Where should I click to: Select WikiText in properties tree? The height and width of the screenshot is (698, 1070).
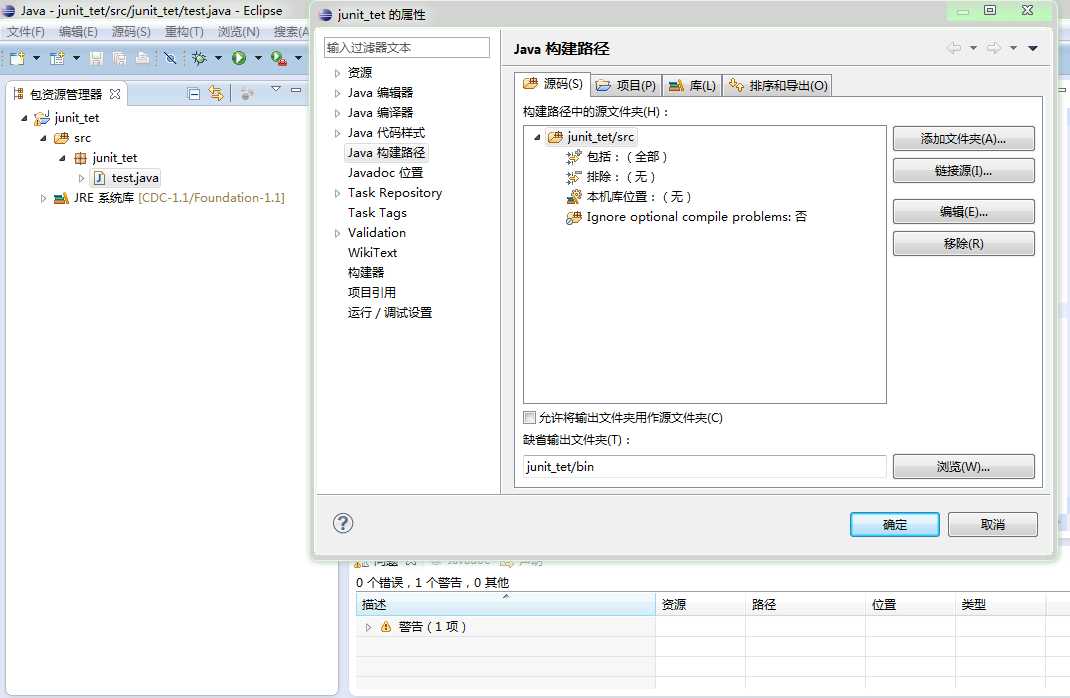click(372, 252)
